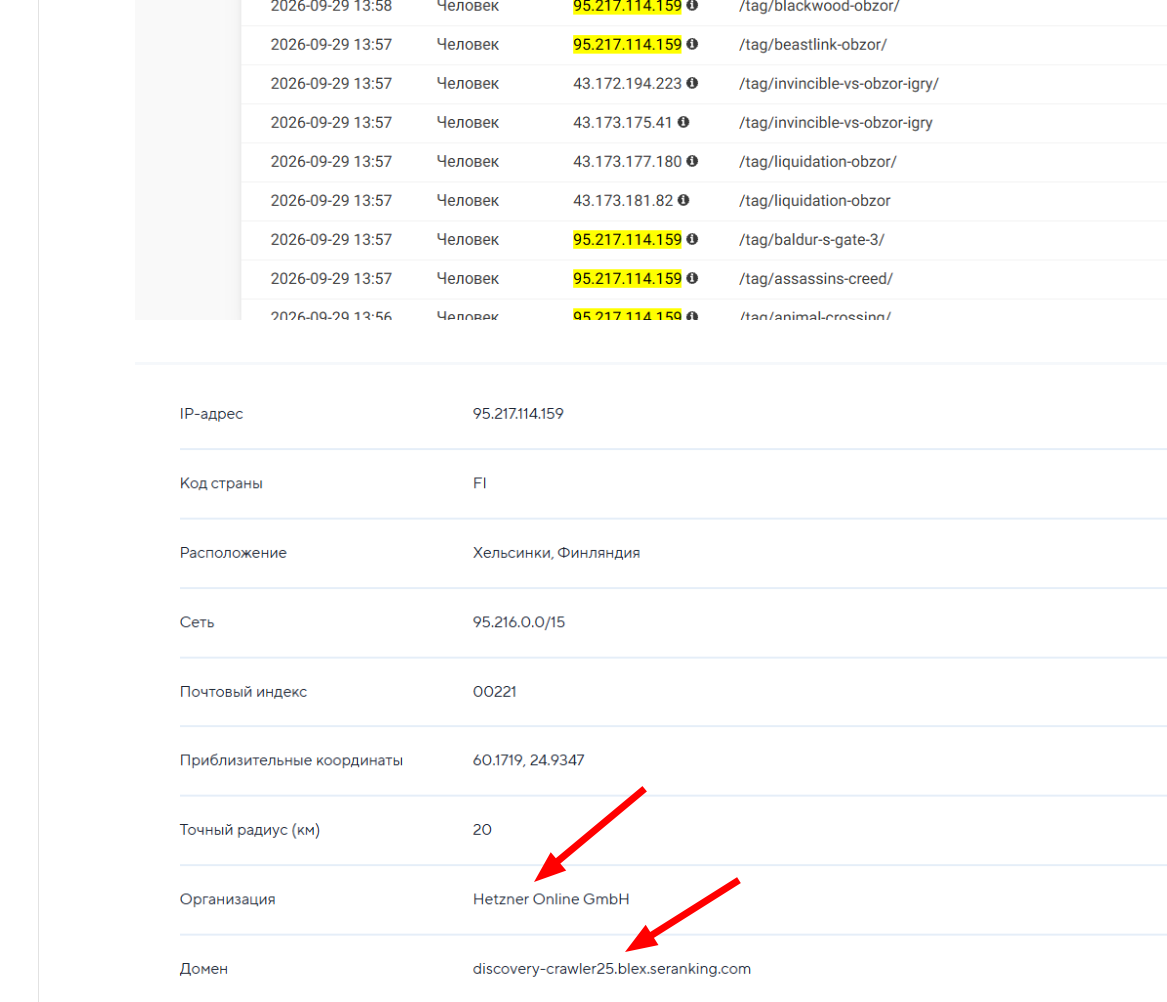This screenshot has height=1002, width=1167.
Task: Select 95.217.114.159 in the IP-адрес details row
Action: click(x=518, y=414)
